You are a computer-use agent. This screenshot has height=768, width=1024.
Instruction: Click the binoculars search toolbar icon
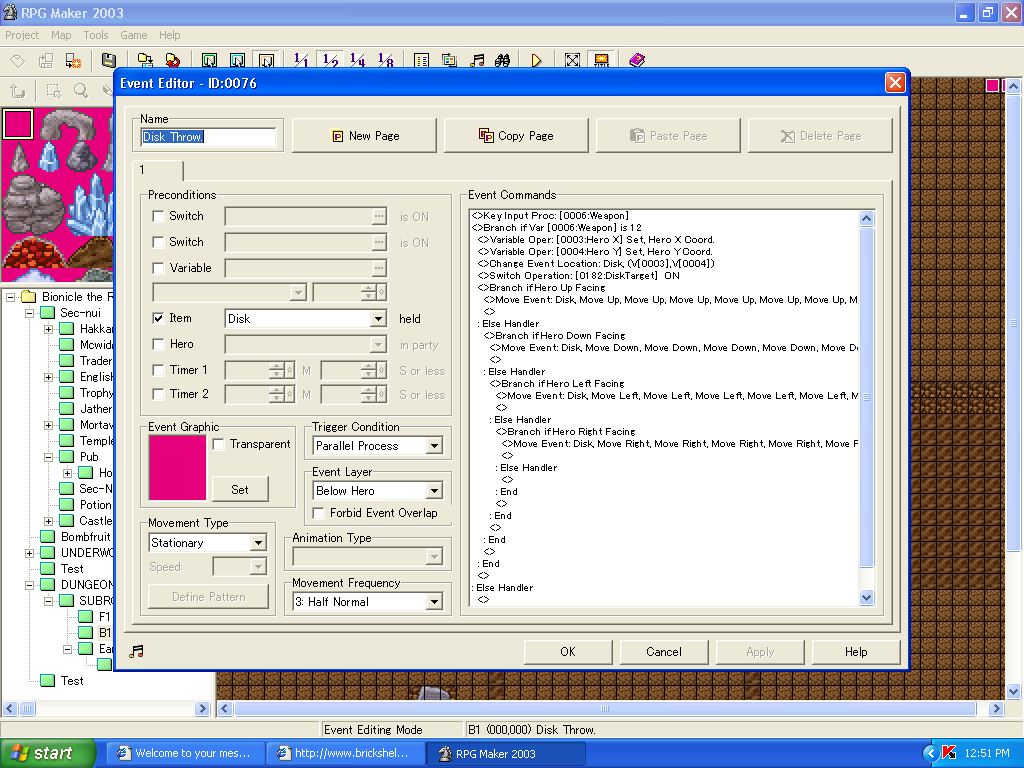tap(503, 60)
